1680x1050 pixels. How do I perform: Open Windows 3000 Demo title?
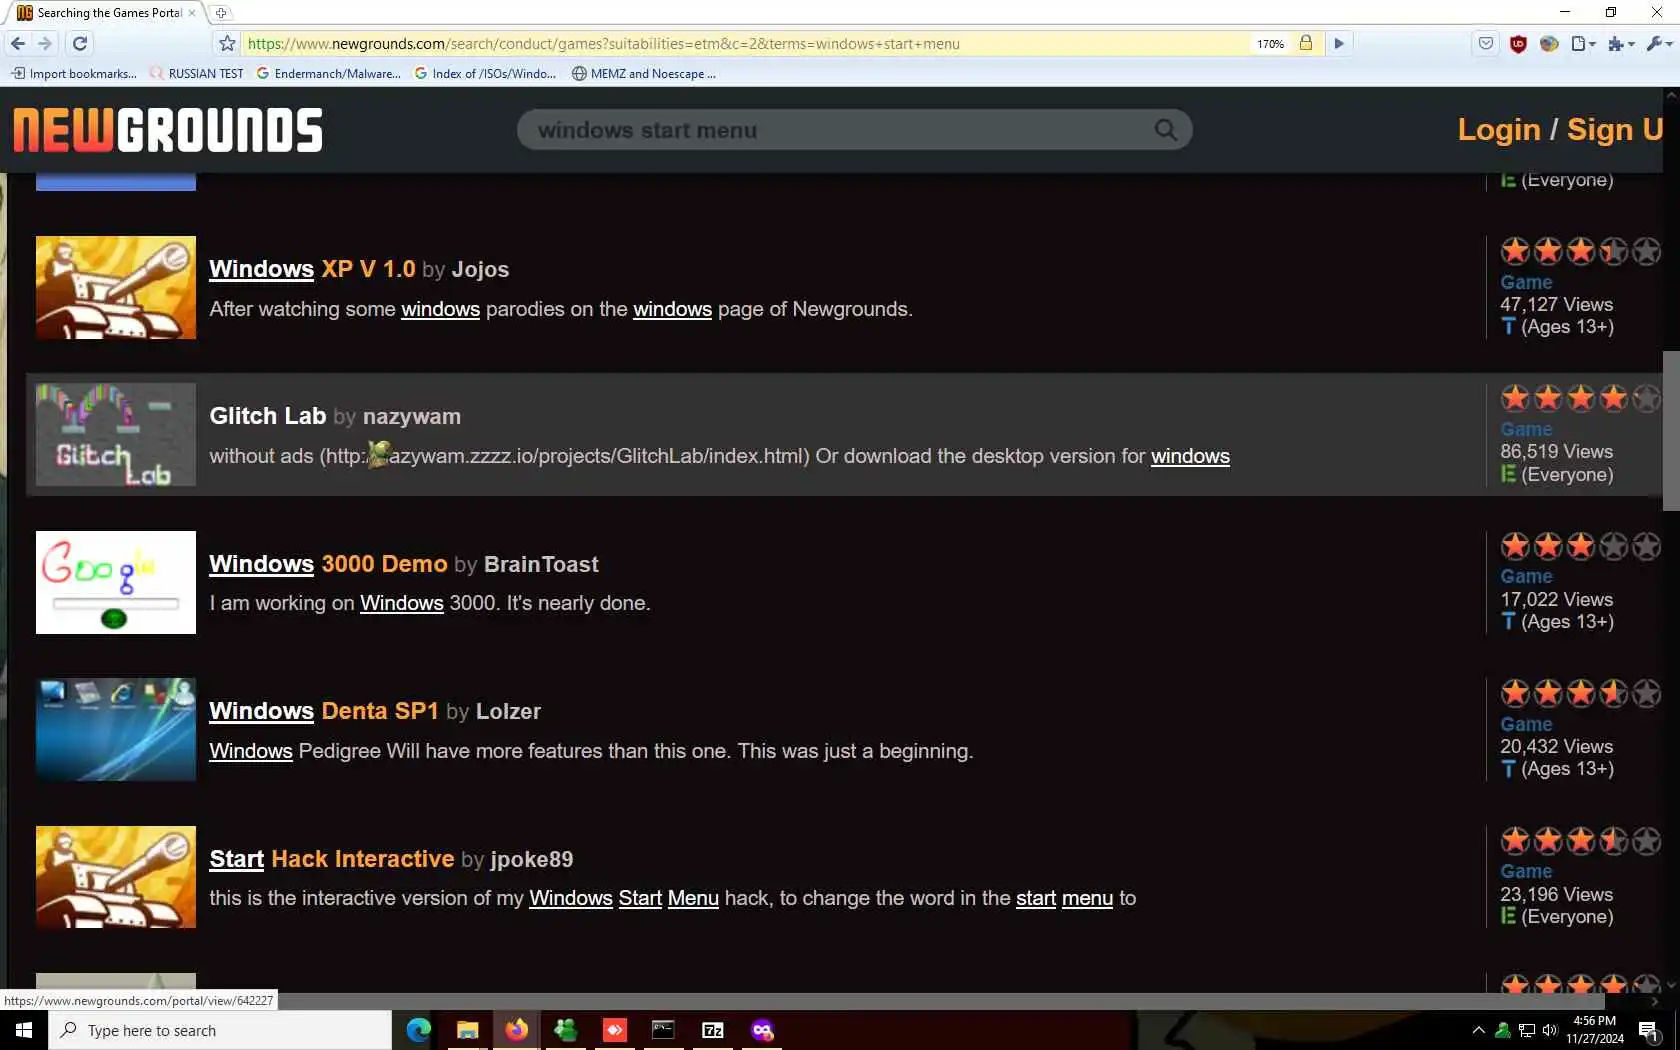tap(328, 564)
